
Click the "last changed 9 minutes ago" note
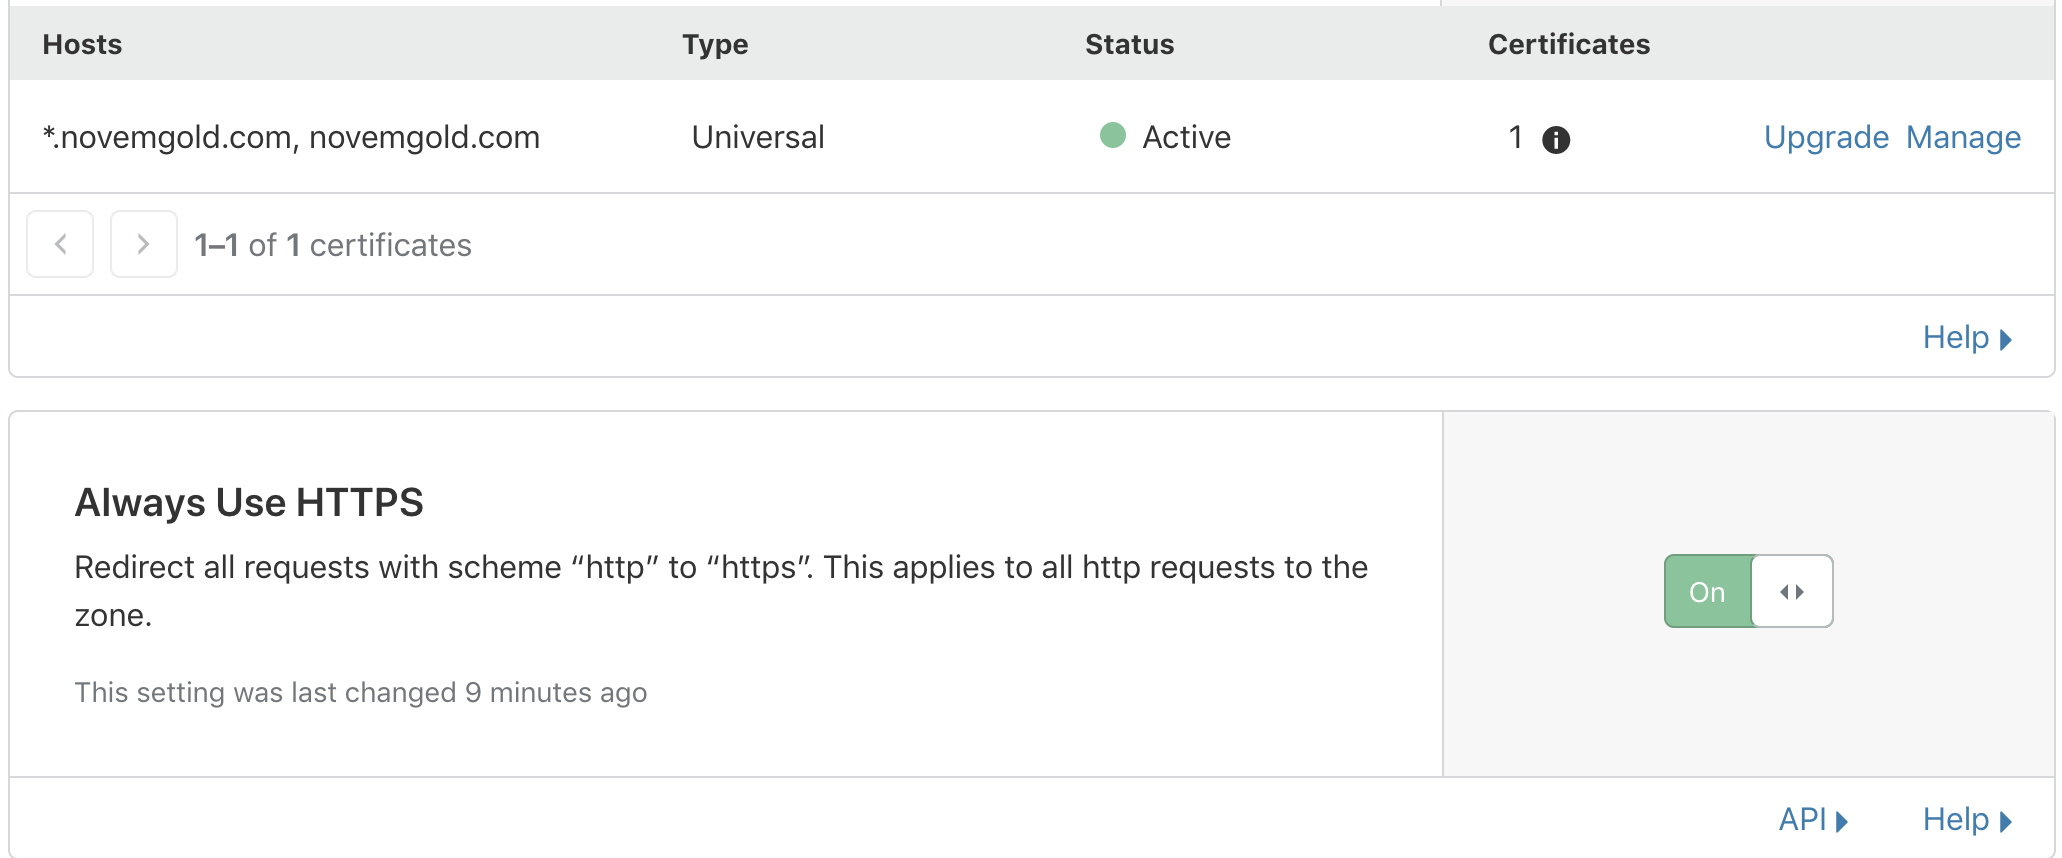[360, 692]
